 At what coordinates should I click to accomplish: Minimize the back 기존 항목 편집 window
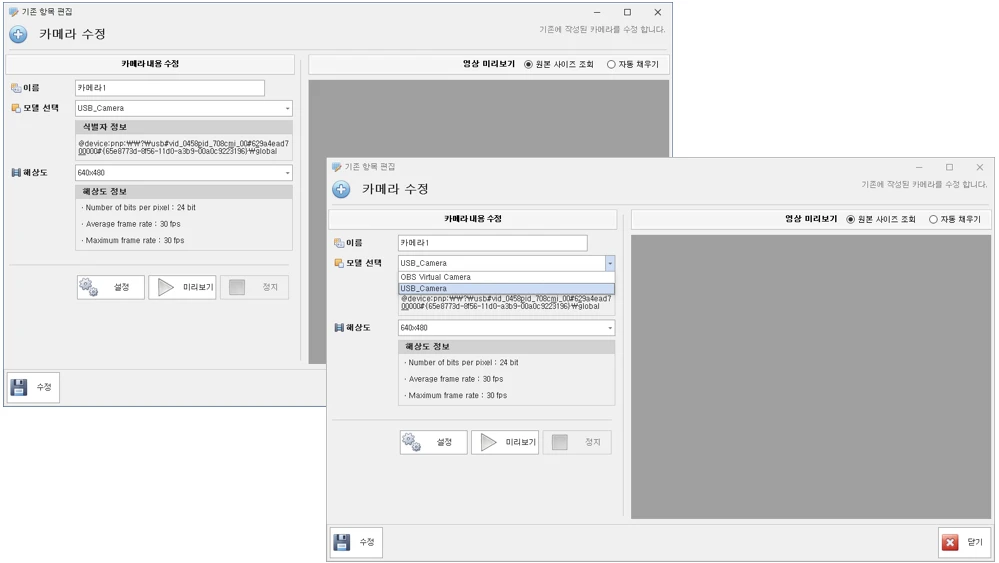pos(597,12)
